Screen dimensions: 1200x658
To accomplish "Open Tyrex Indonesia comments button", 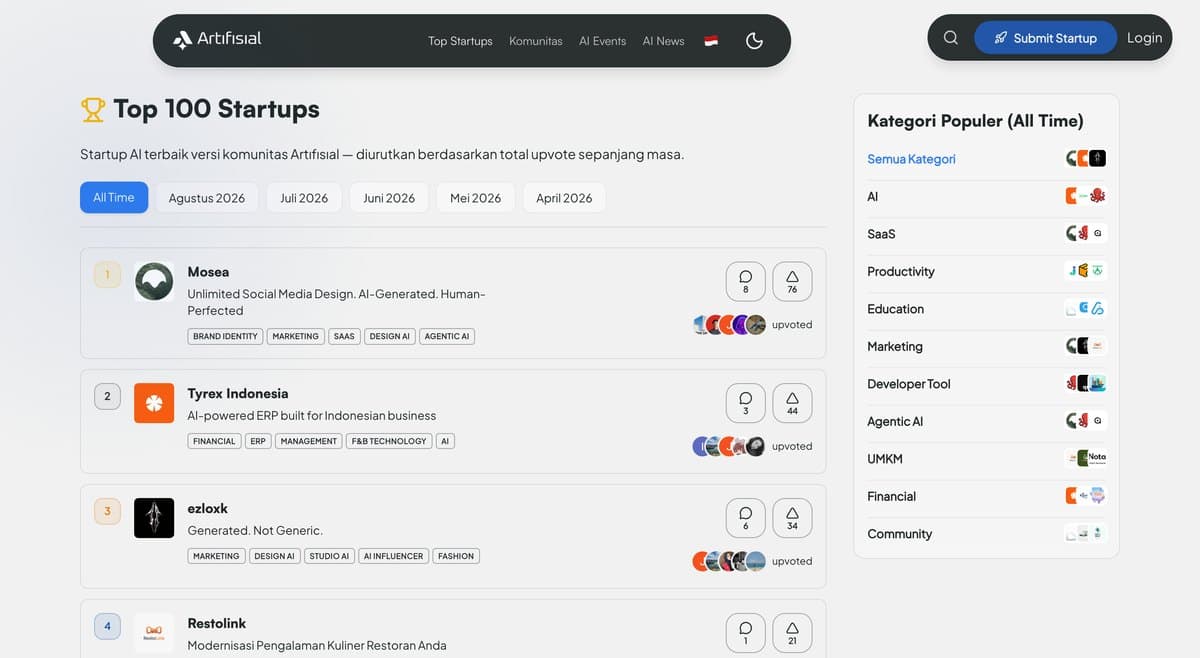I will [x=745, y=403].
